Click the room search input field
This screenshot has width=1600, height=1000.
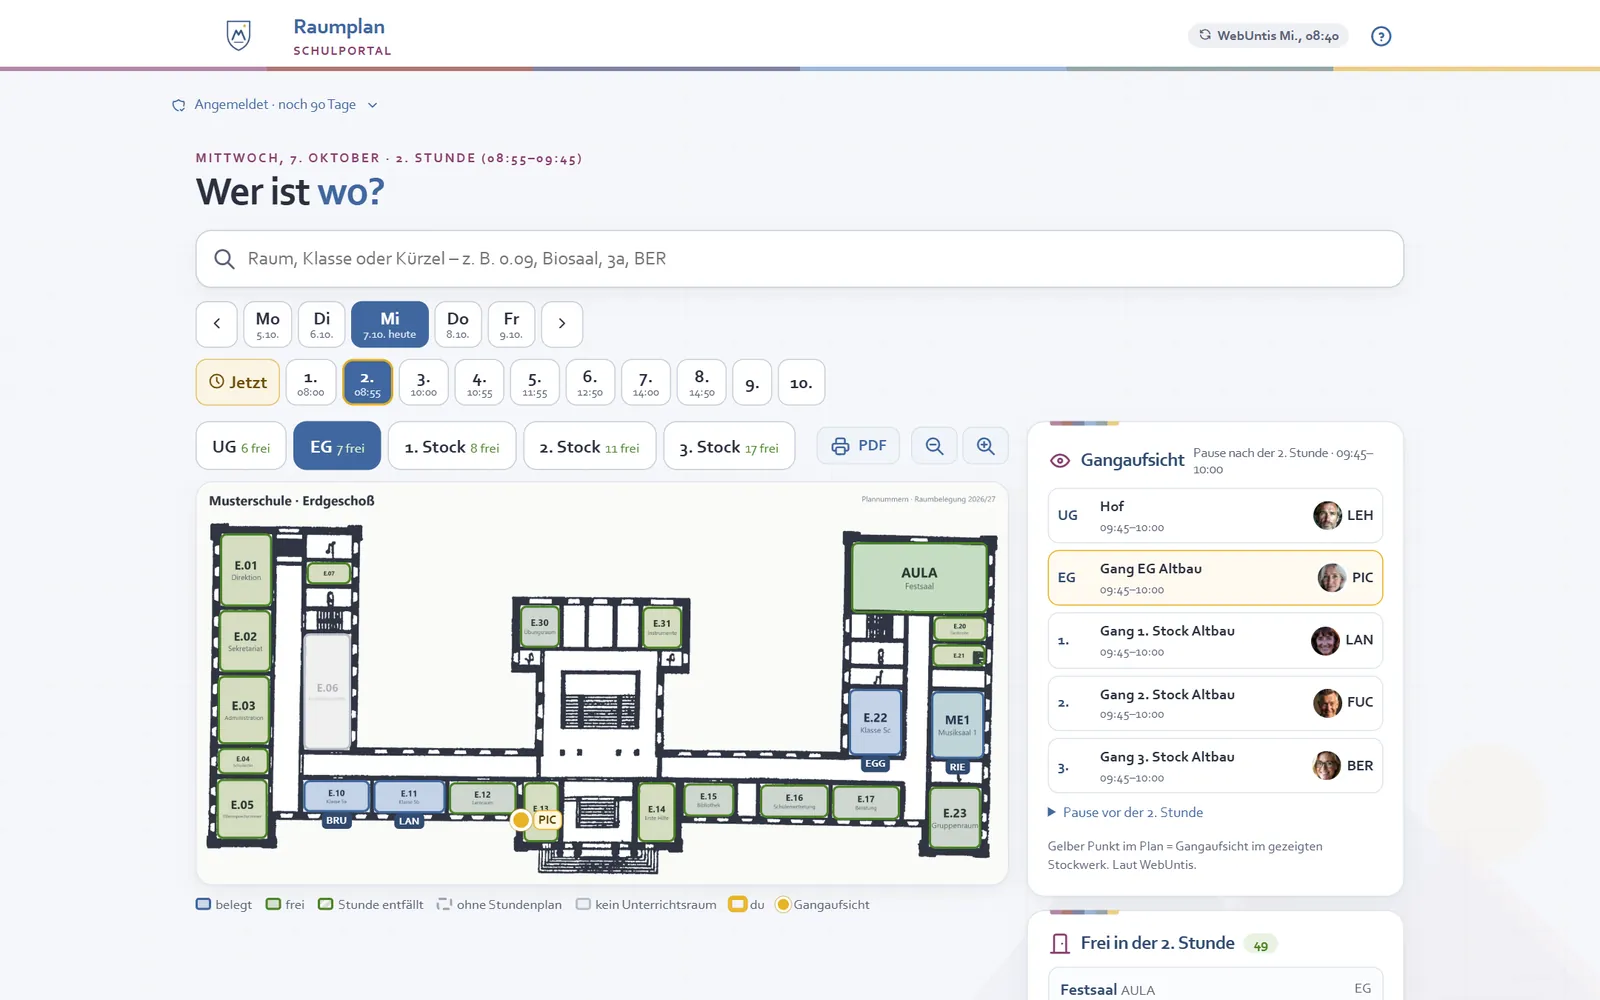(x=800, y=259)
